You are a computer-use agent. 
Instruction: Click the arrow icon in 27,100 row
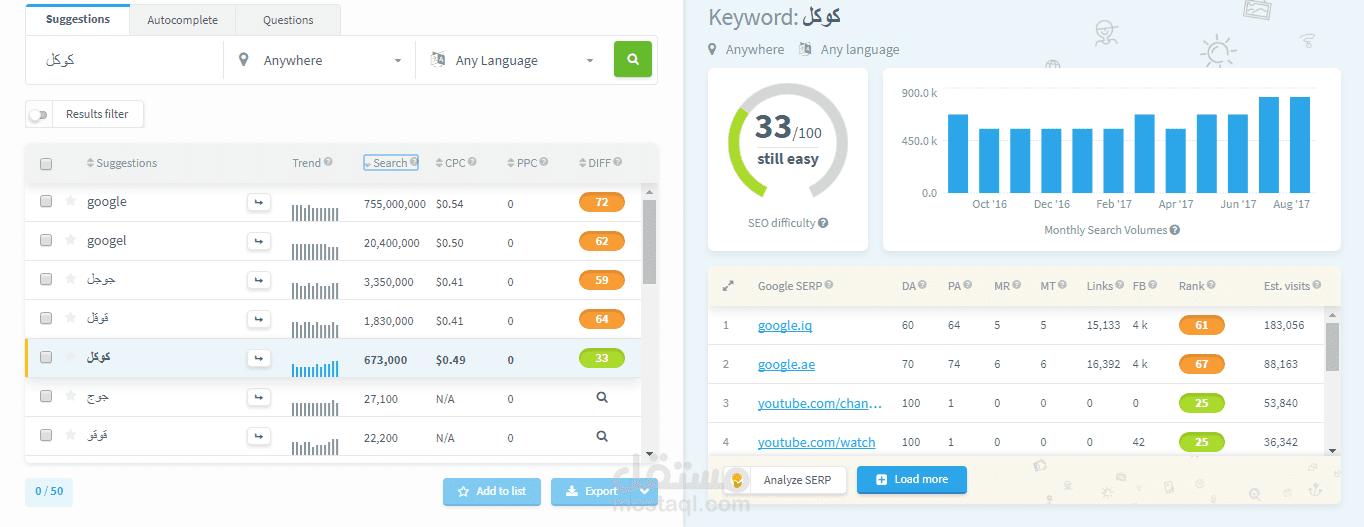[259, 397]
